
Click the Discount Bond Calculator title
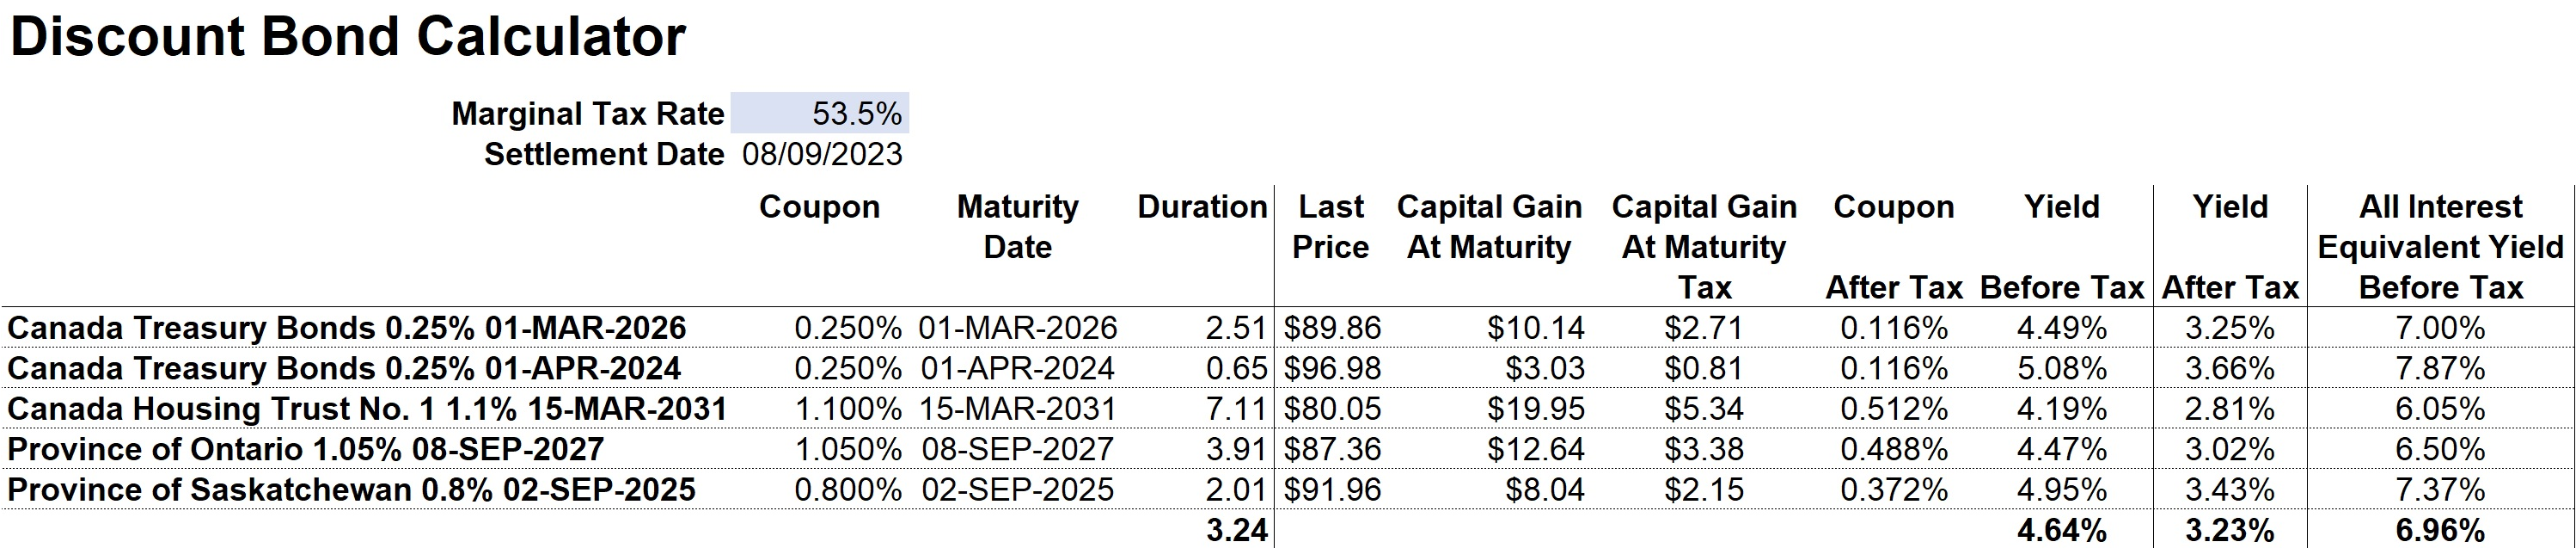pyautogui.click(x=348, y=38)
